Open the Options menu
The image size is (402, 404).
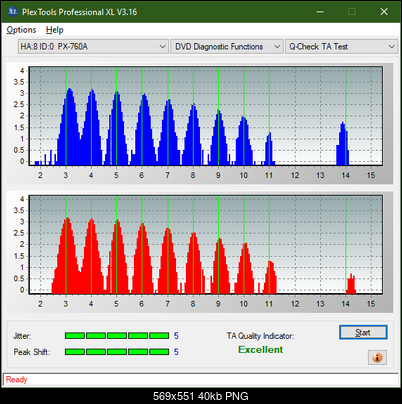[x=21, y=30]
